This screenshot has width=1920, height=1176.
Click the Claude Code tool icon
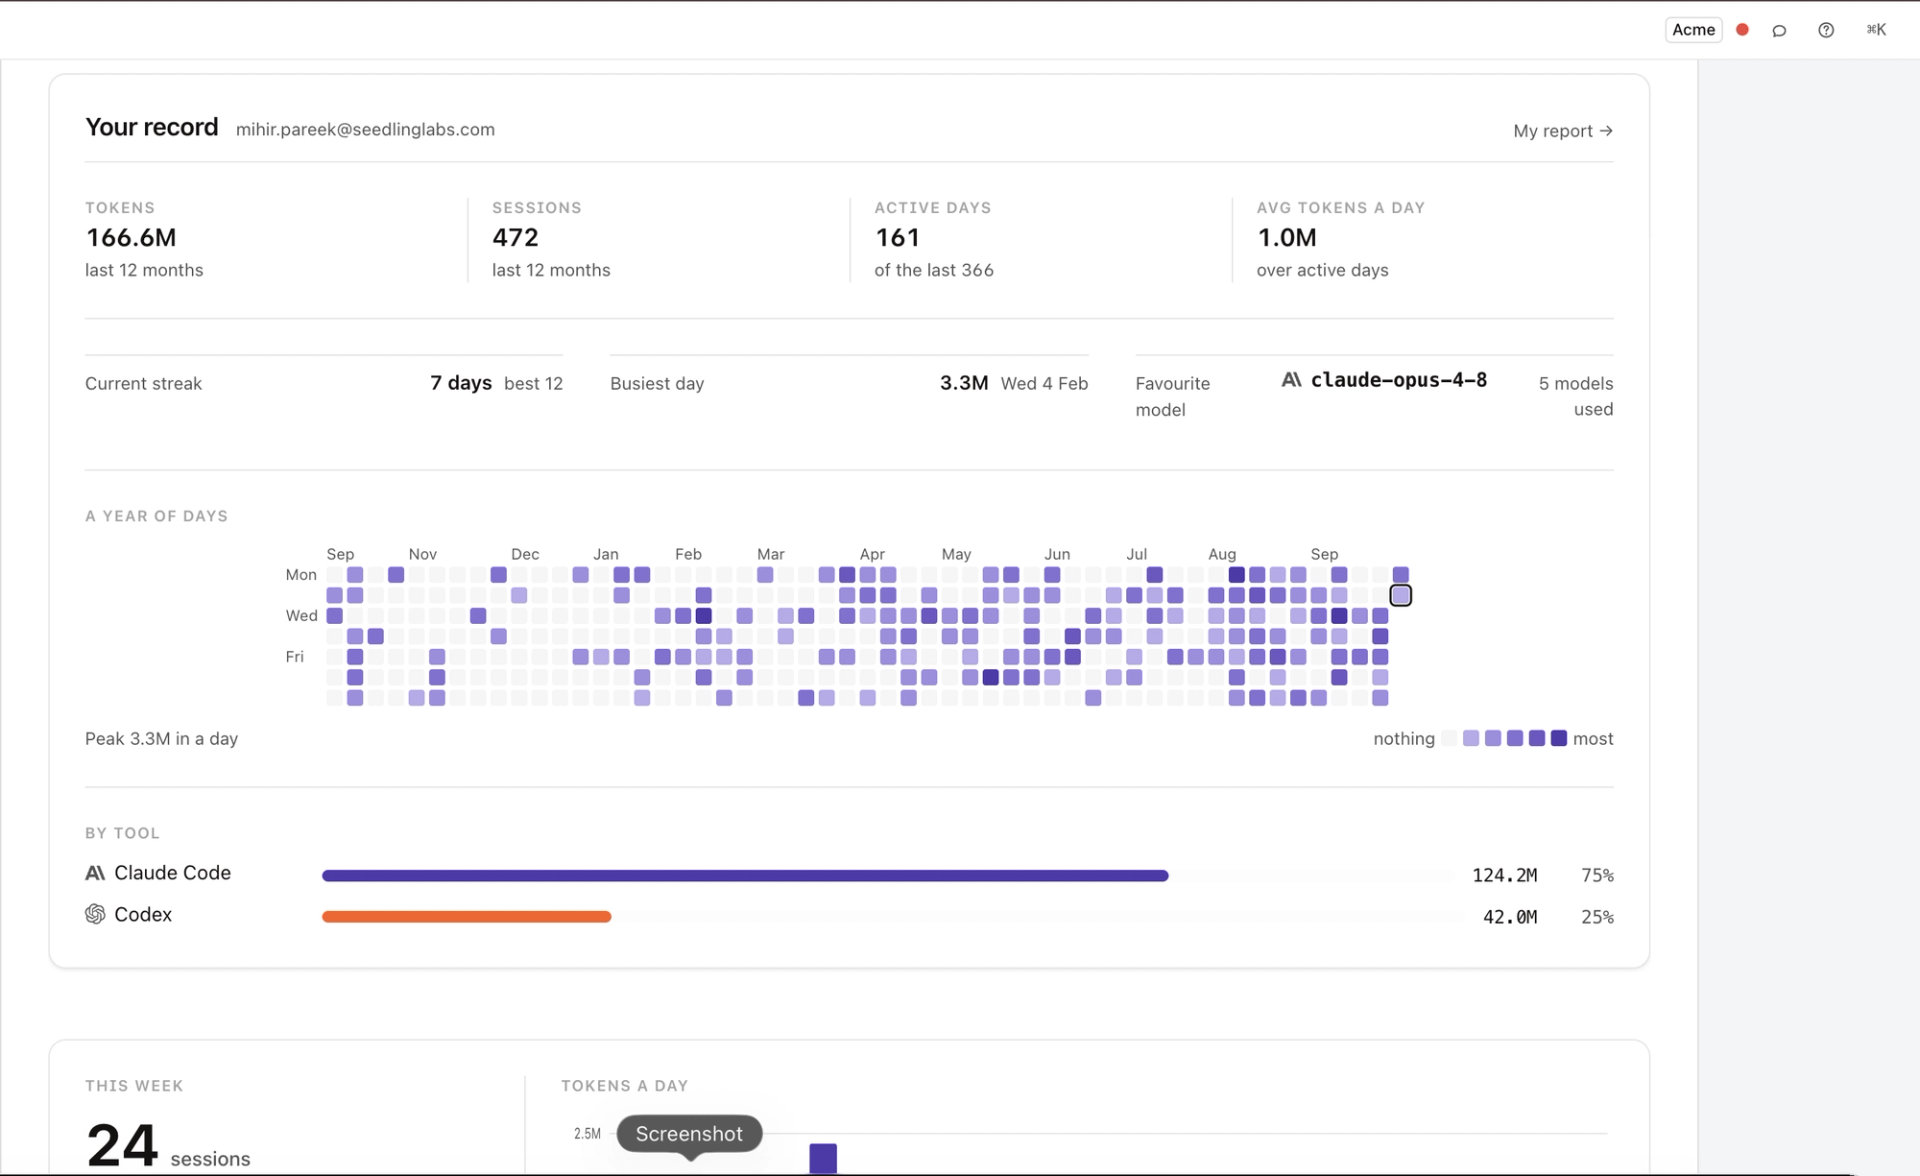[95, 873]
